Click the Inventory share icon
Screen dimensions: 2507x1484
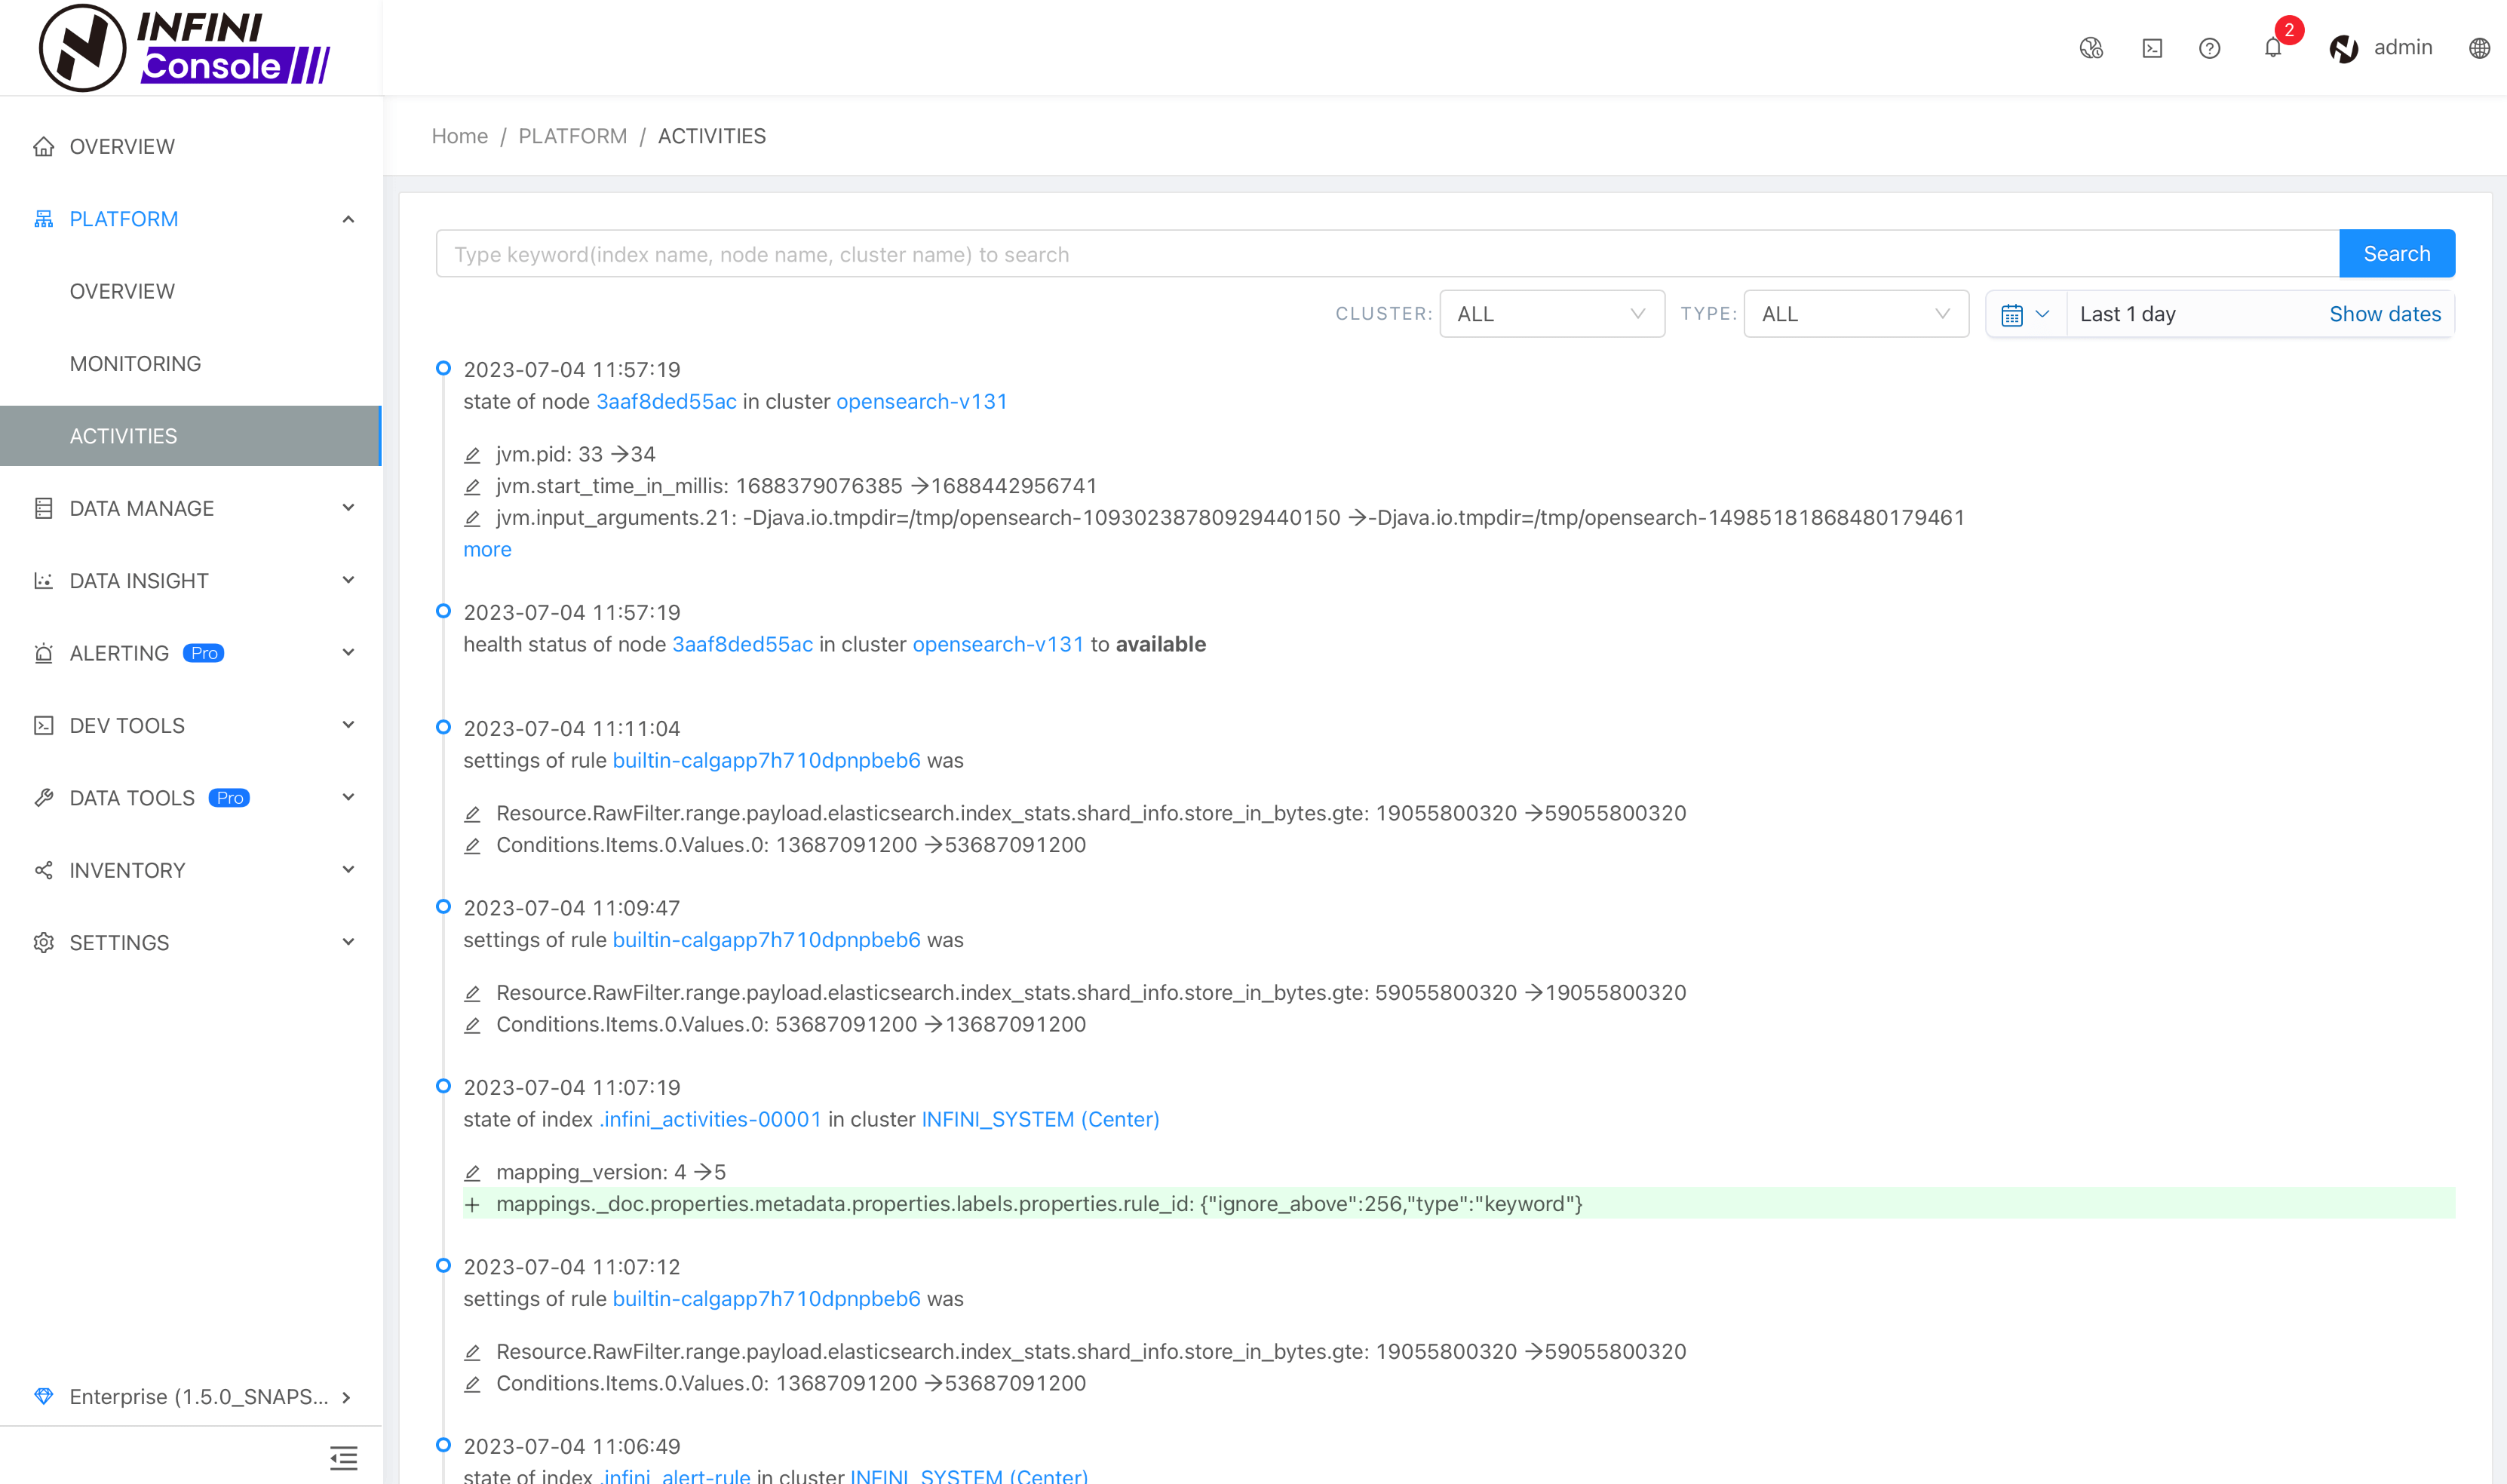[43, 870]
